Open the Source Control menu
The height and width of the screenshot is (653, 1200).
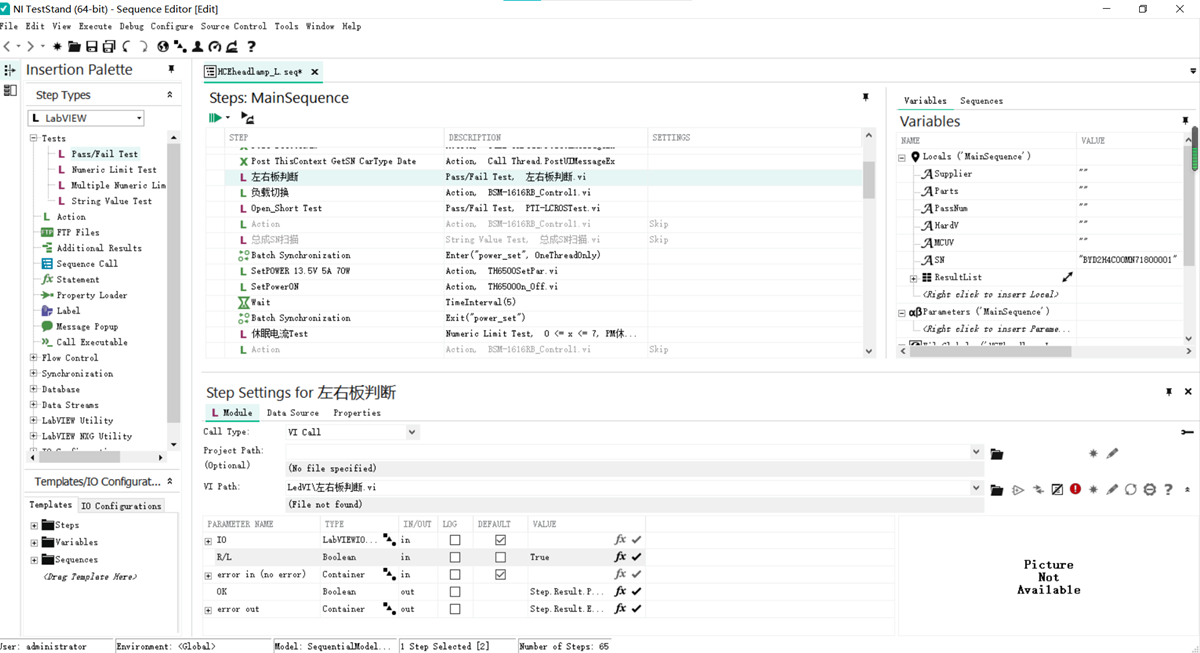(x=233, y=26)
